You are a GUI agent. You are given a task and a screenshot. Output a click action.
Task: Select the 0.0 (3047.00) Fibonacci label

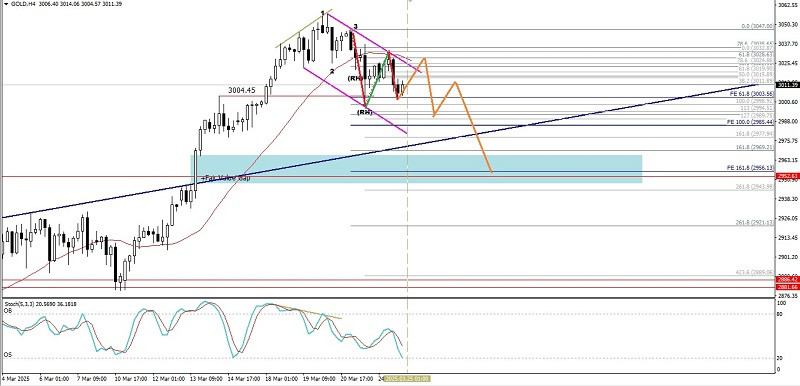pos(758,27)
